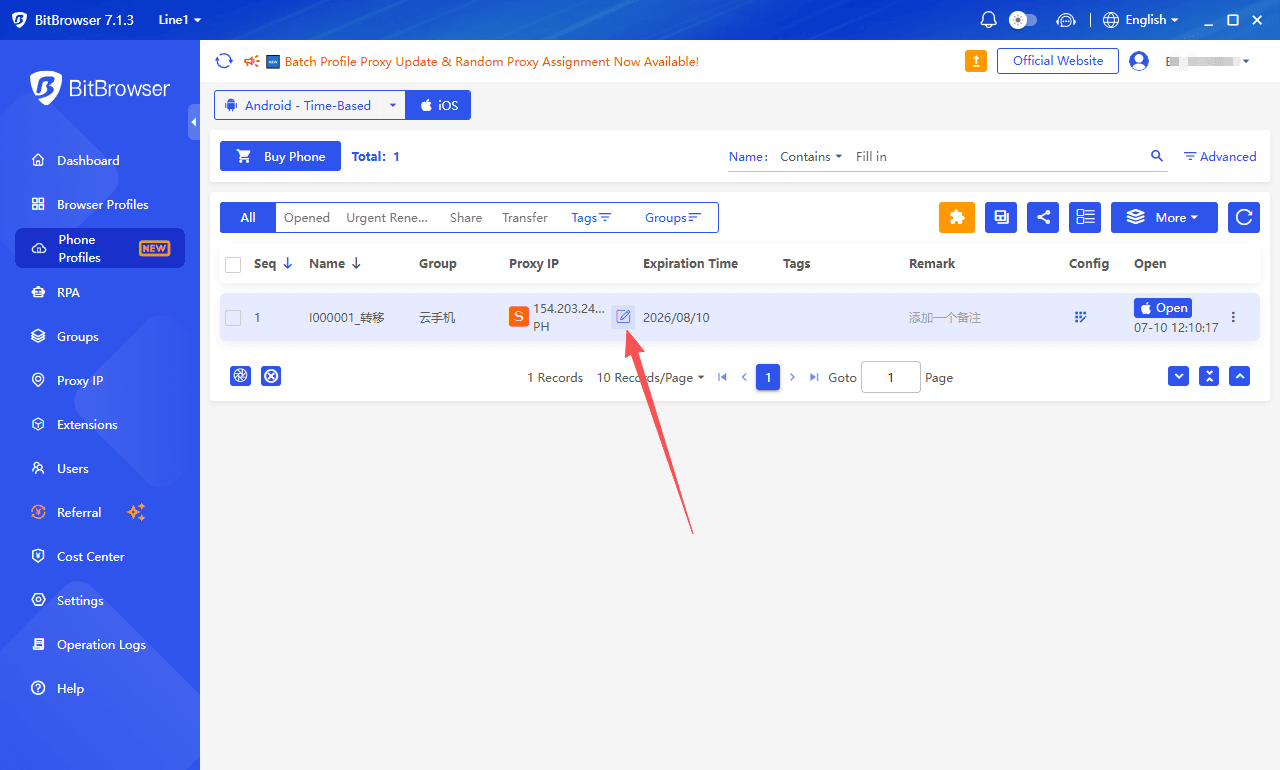Open the More dropdown menu

click(1164, 217)
